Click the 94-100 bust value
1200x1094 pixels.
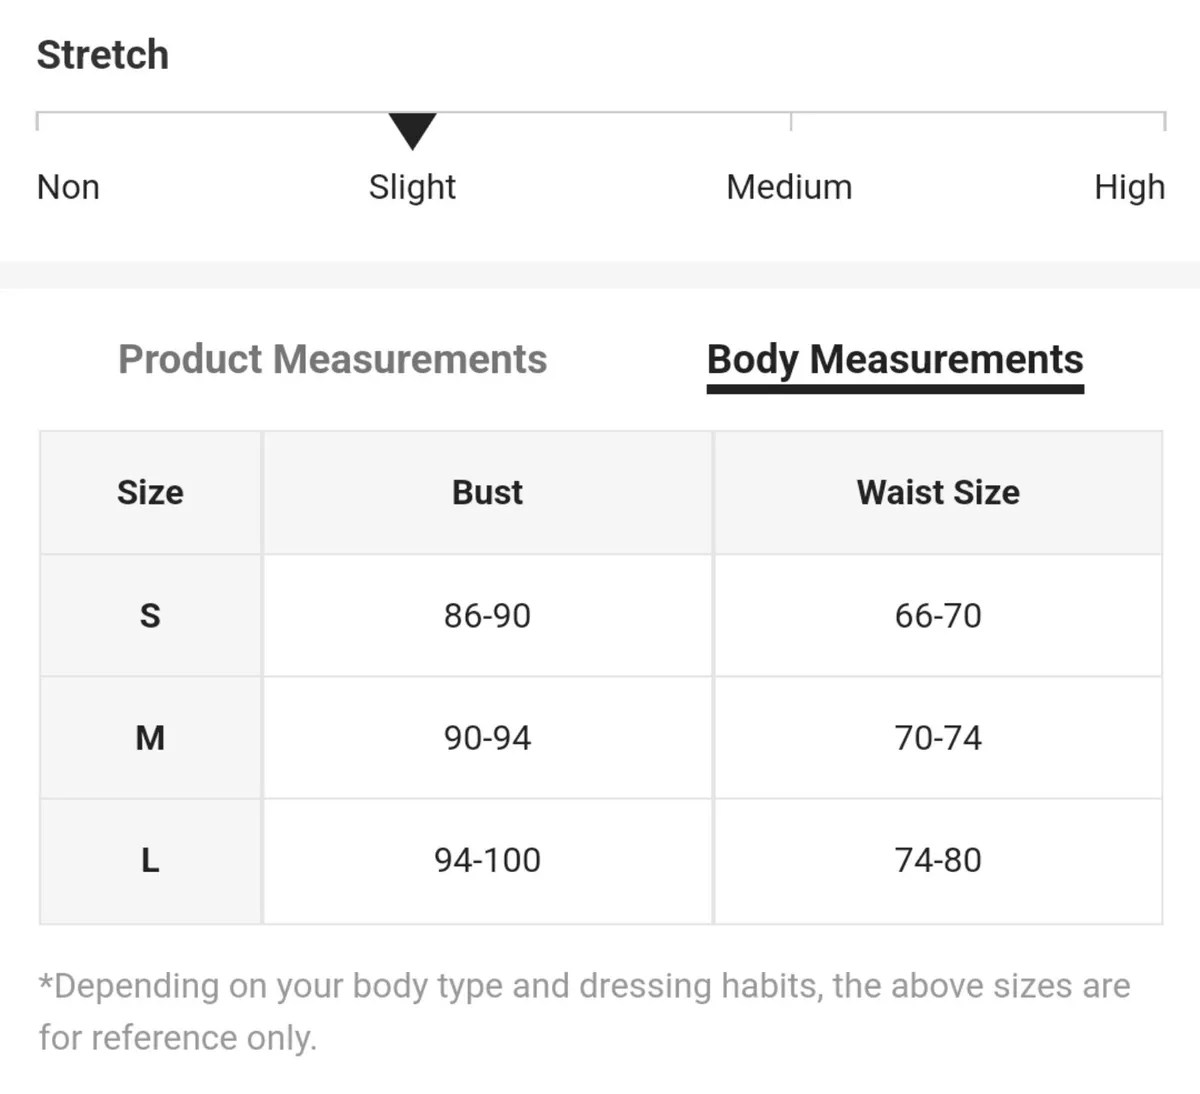point(487,860)
